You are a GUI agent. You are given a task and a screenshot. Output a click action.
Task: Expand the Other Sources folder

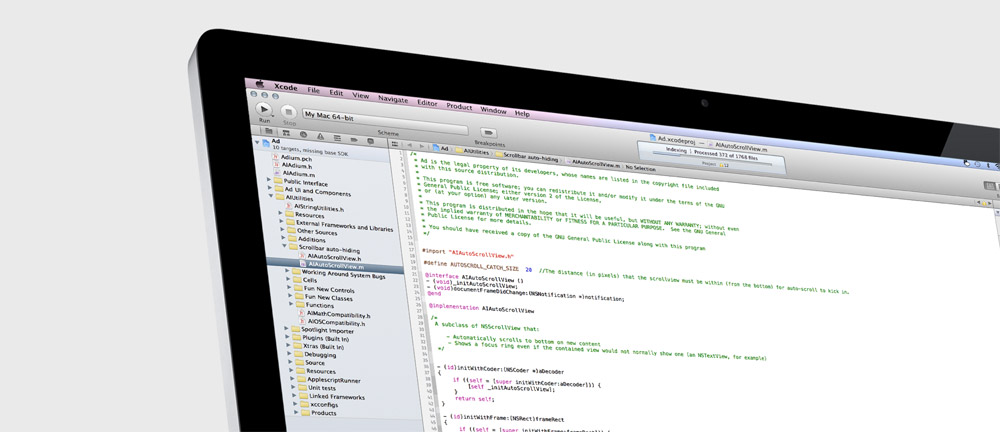pos(283,229)
